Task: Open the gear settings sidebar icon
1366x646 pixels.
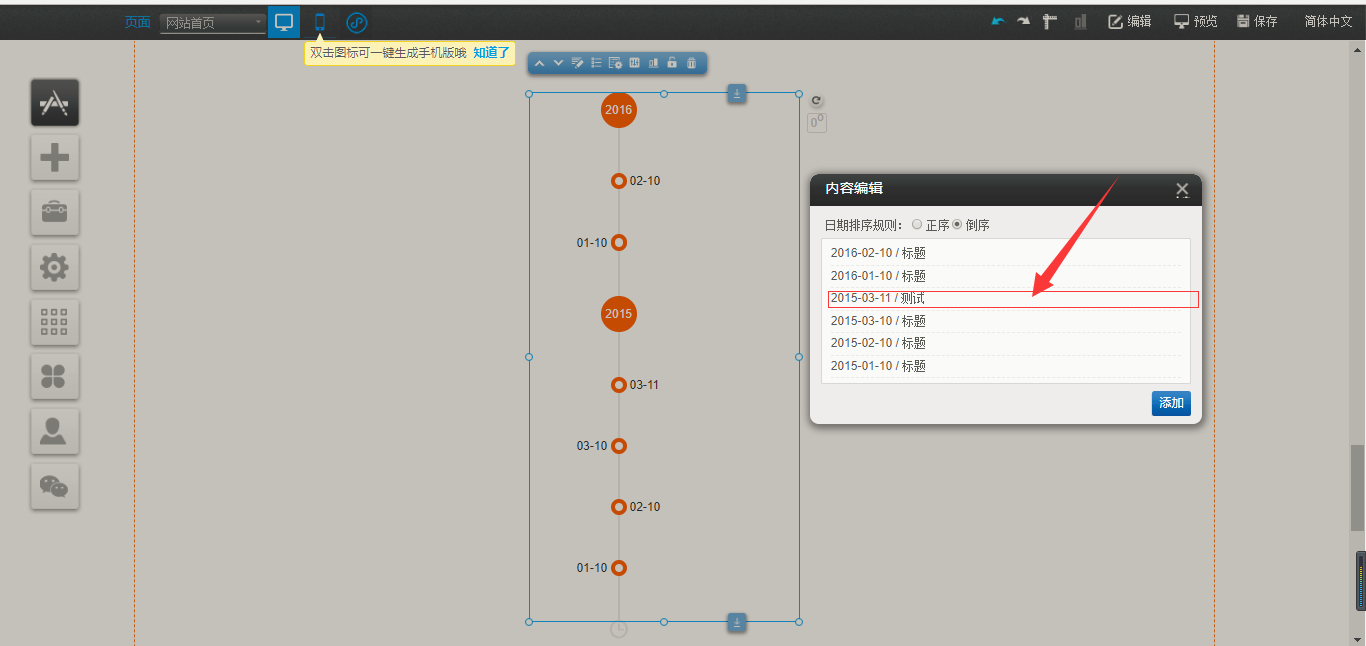Action: 55,267
